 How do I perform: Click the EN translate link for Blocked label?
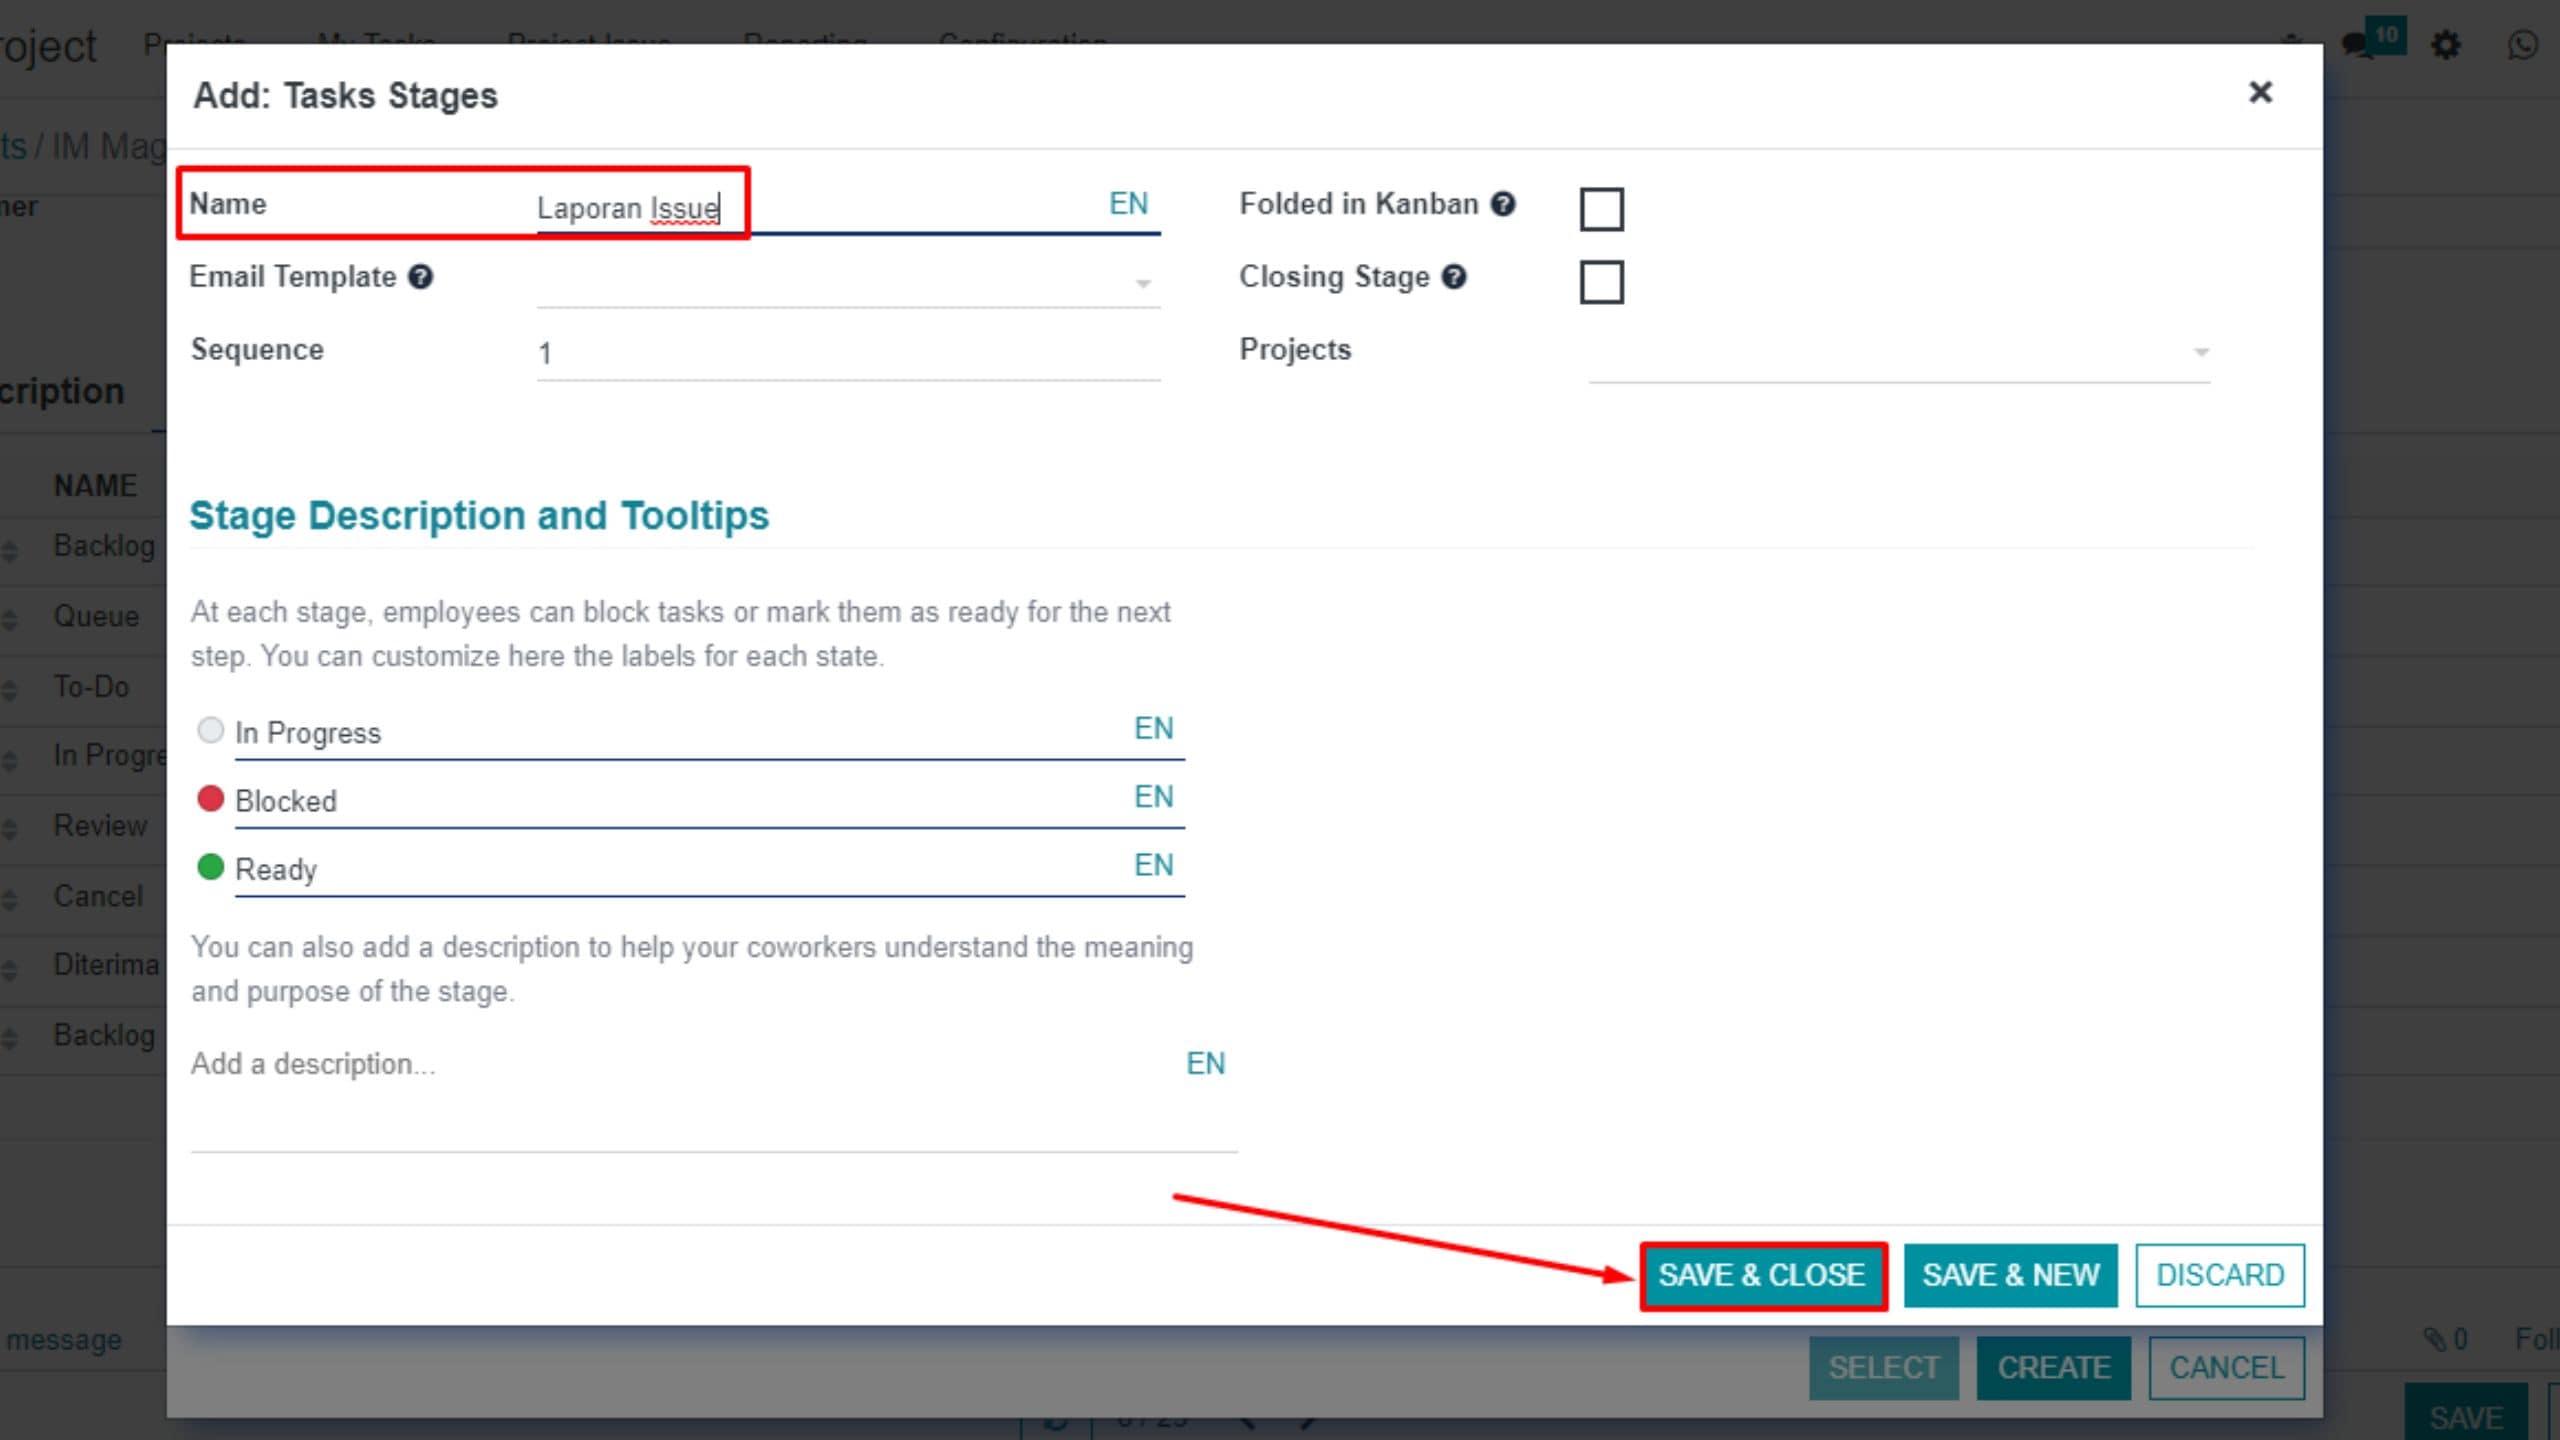pos(1153,796)
